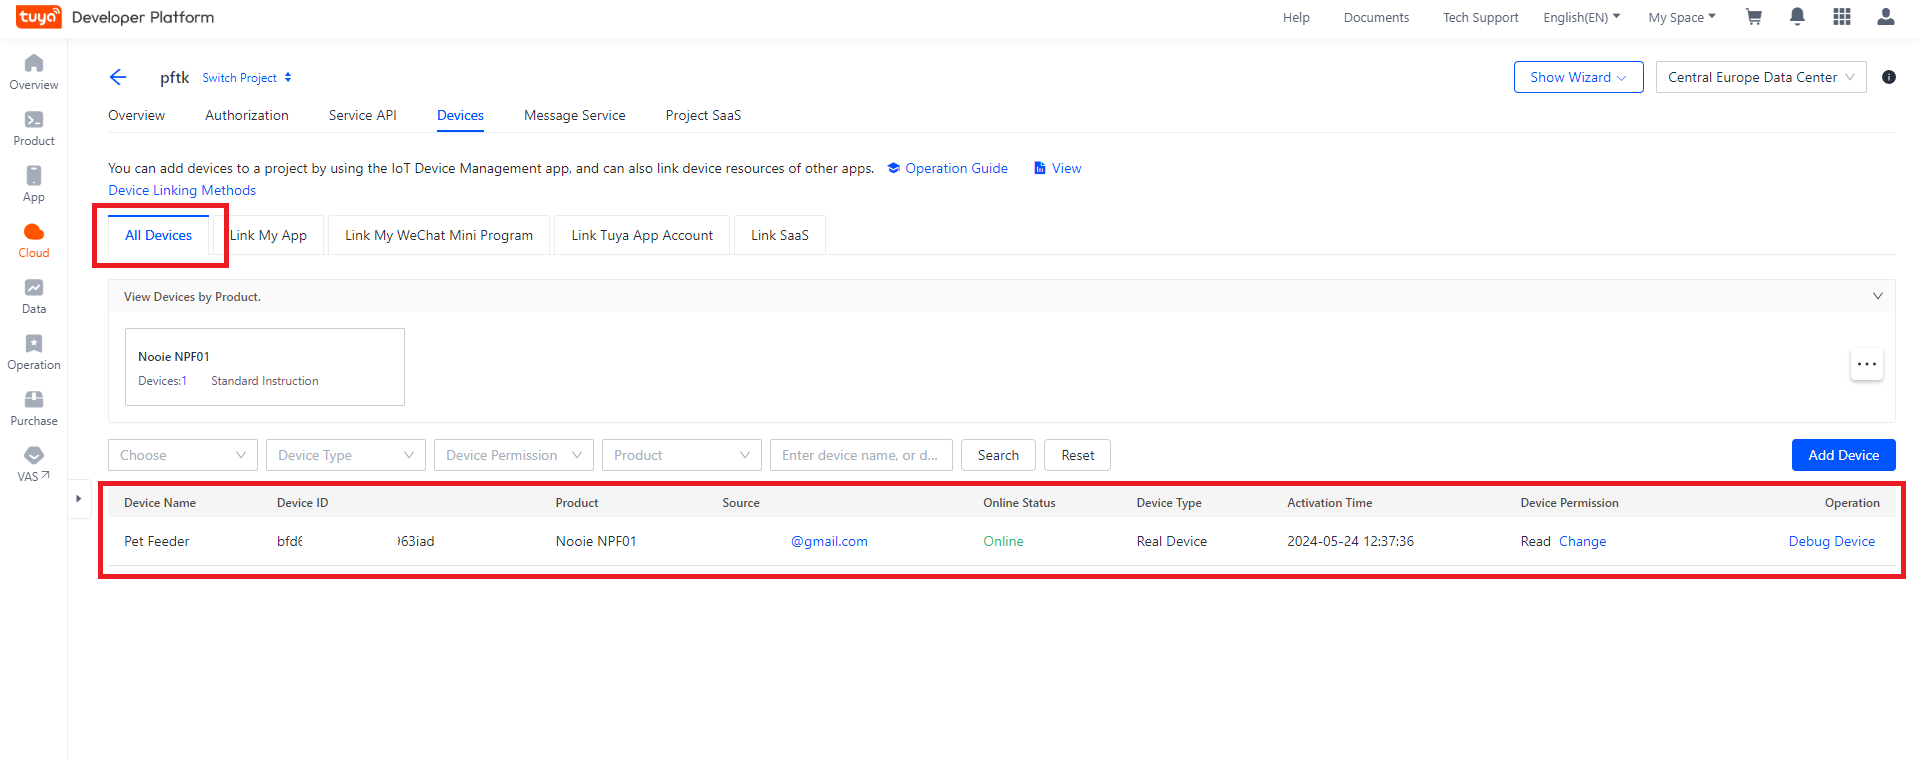The image size is (1920, 760).
Task: Click the back arrow next to pftk
Action: 118,77
